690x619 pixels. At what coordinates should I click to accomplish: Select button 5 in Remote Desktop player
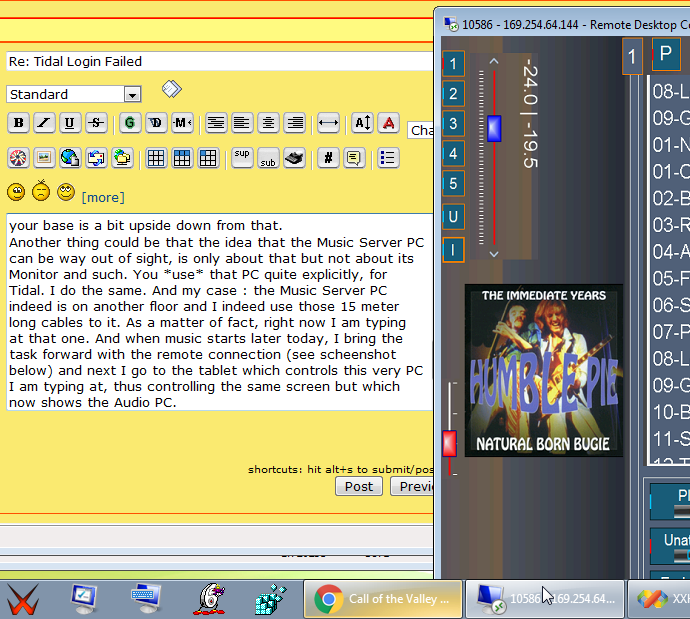tap(453, 183)
